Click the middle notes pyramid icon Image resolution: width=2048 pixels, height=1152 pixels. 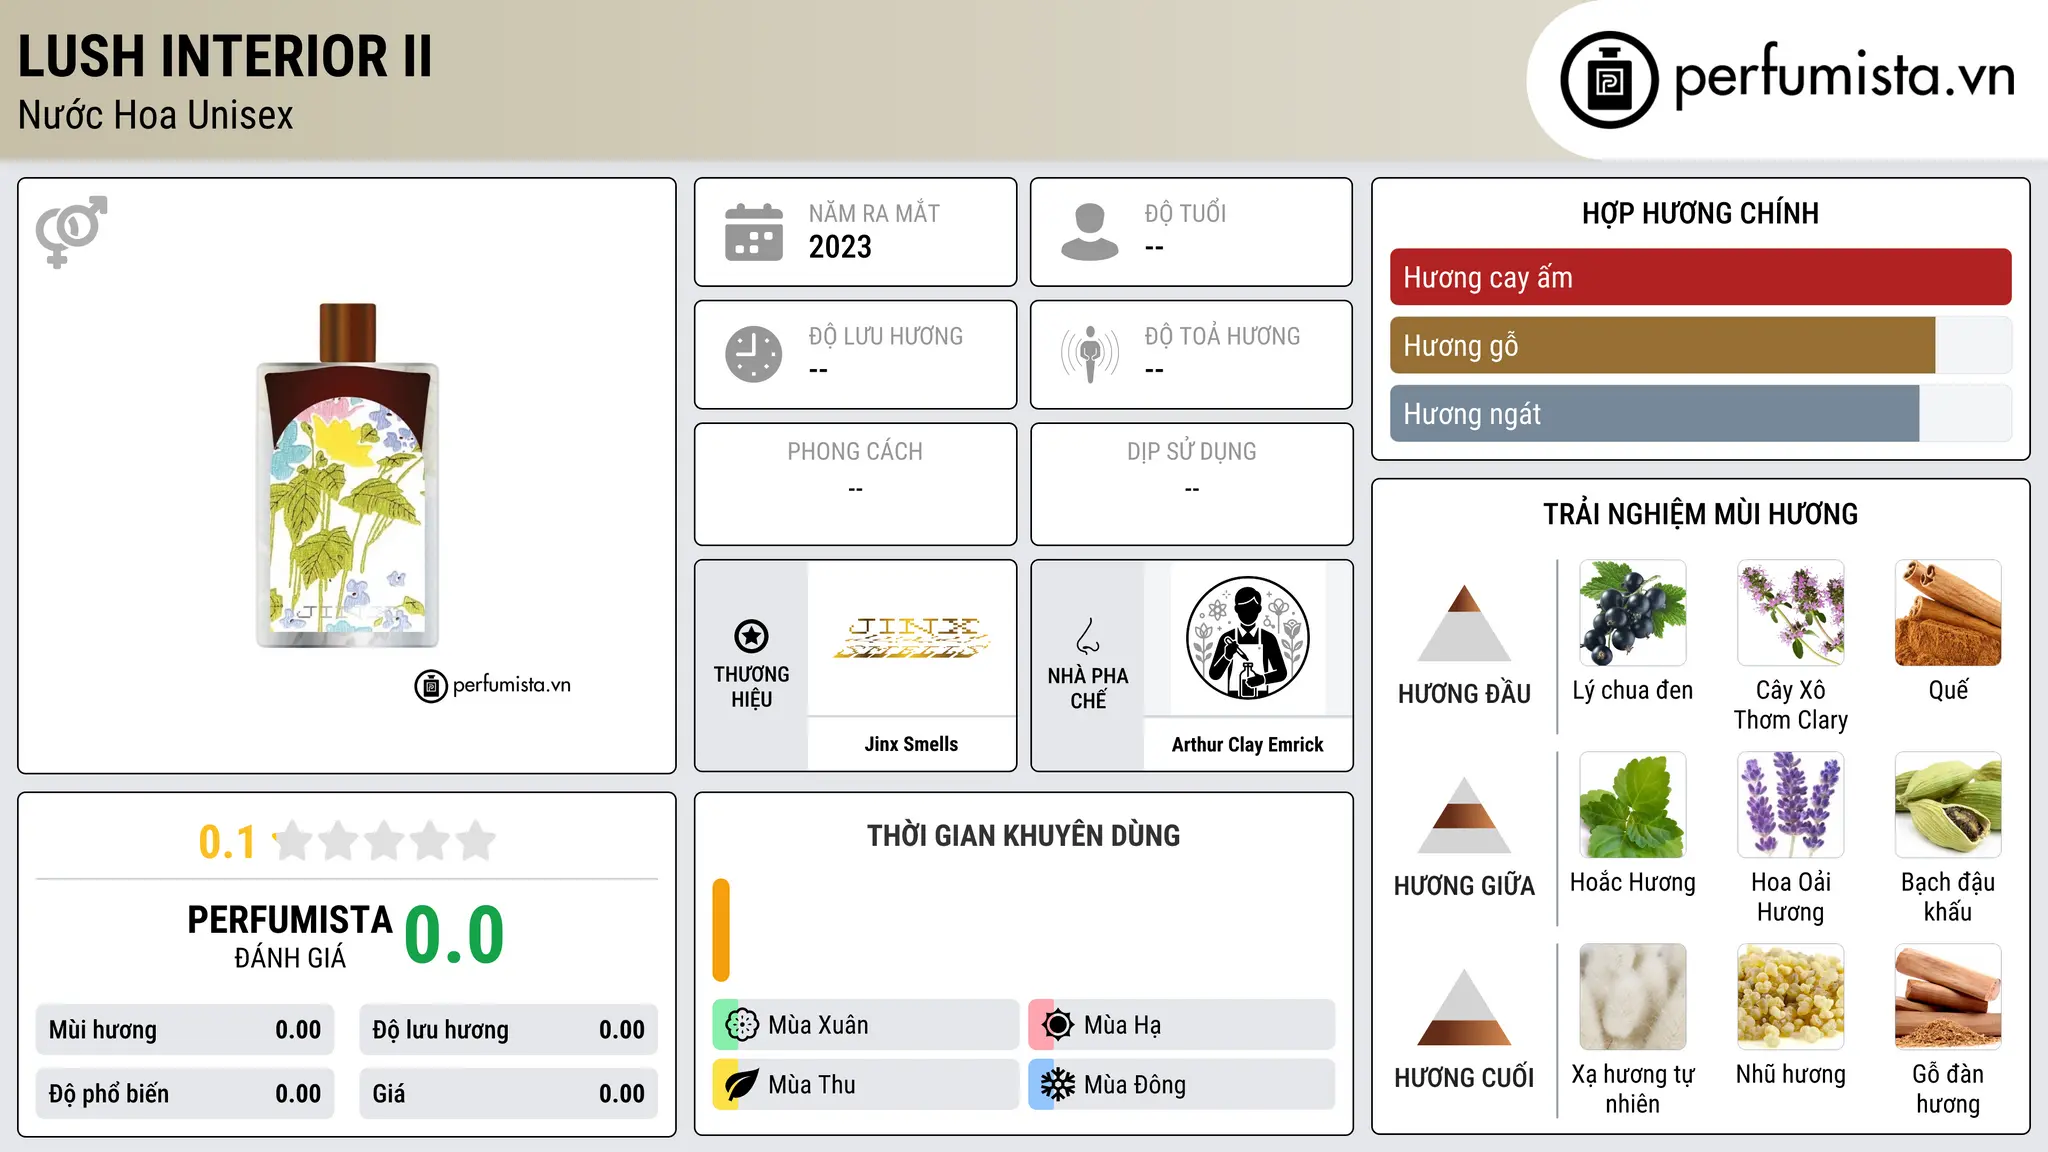click(1464, 815)
